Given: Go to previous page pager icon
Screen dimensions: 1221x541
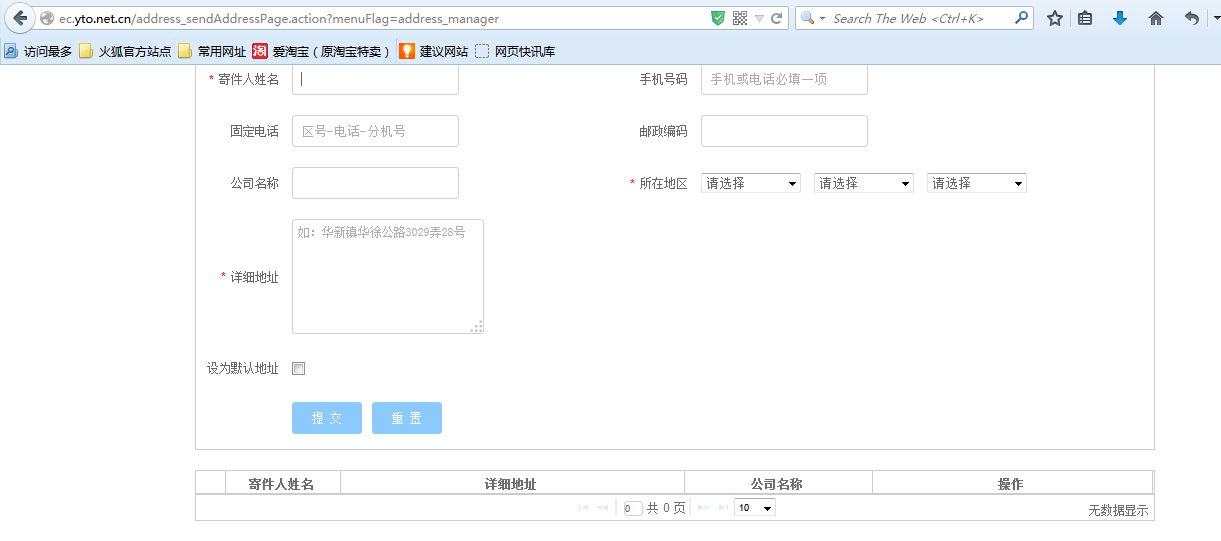Looking at the screenshot, I should point(603,508).
